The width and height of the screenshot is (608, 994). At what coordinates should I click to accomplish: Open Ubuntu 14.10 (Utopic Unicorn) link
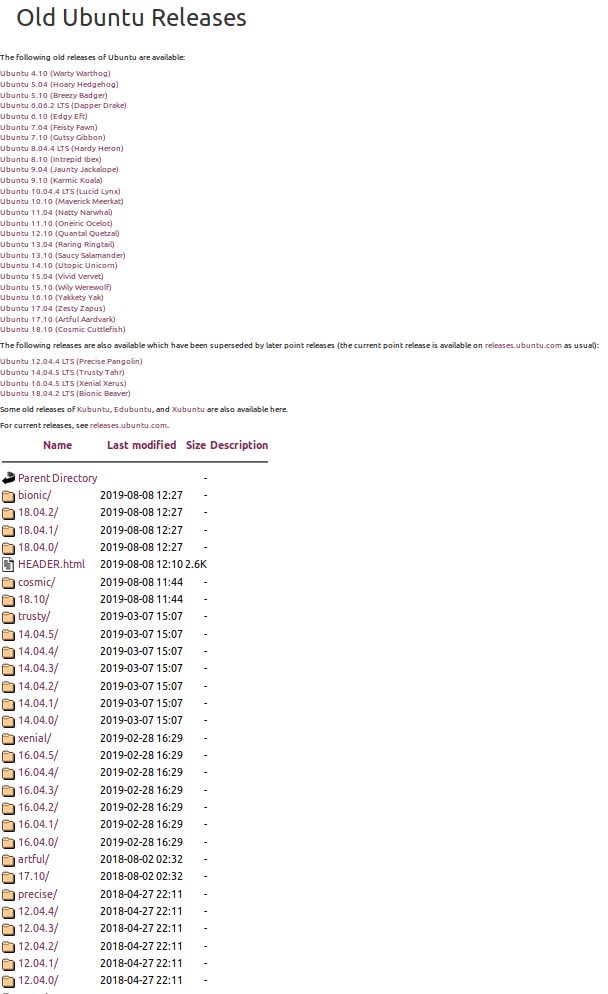58,265
